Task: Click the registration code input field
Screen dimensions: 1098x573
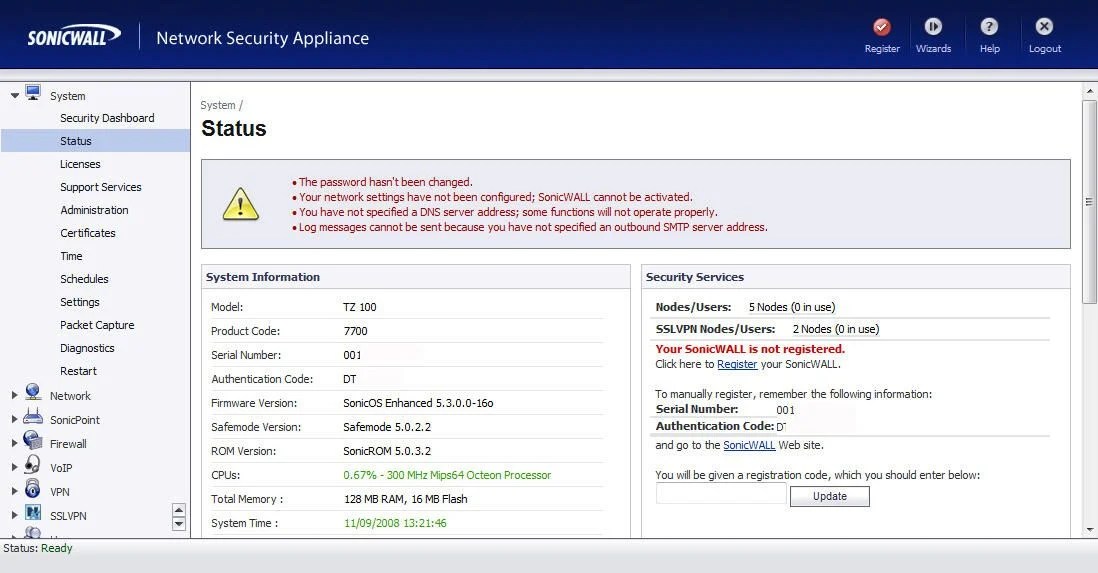Action: pos(721,494)
